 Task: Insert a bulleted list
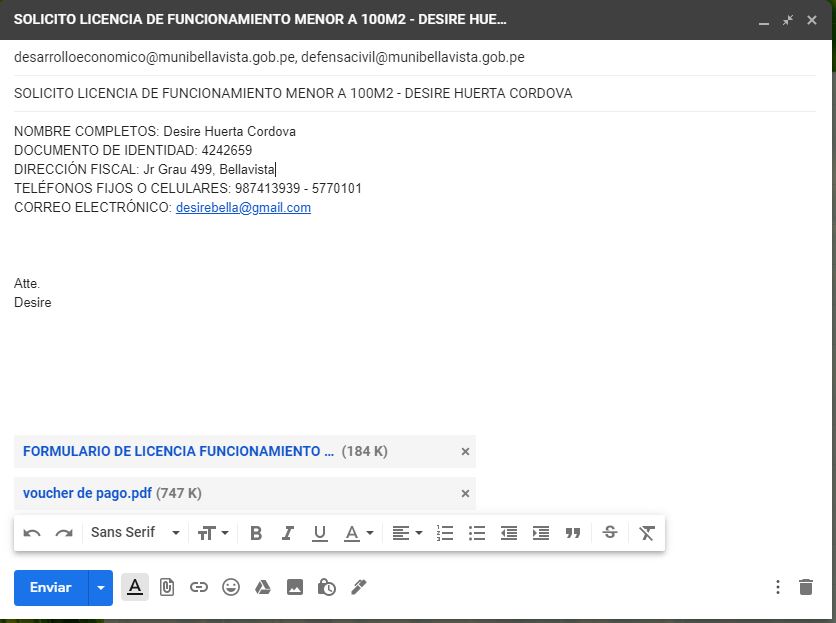click(477, 533)
